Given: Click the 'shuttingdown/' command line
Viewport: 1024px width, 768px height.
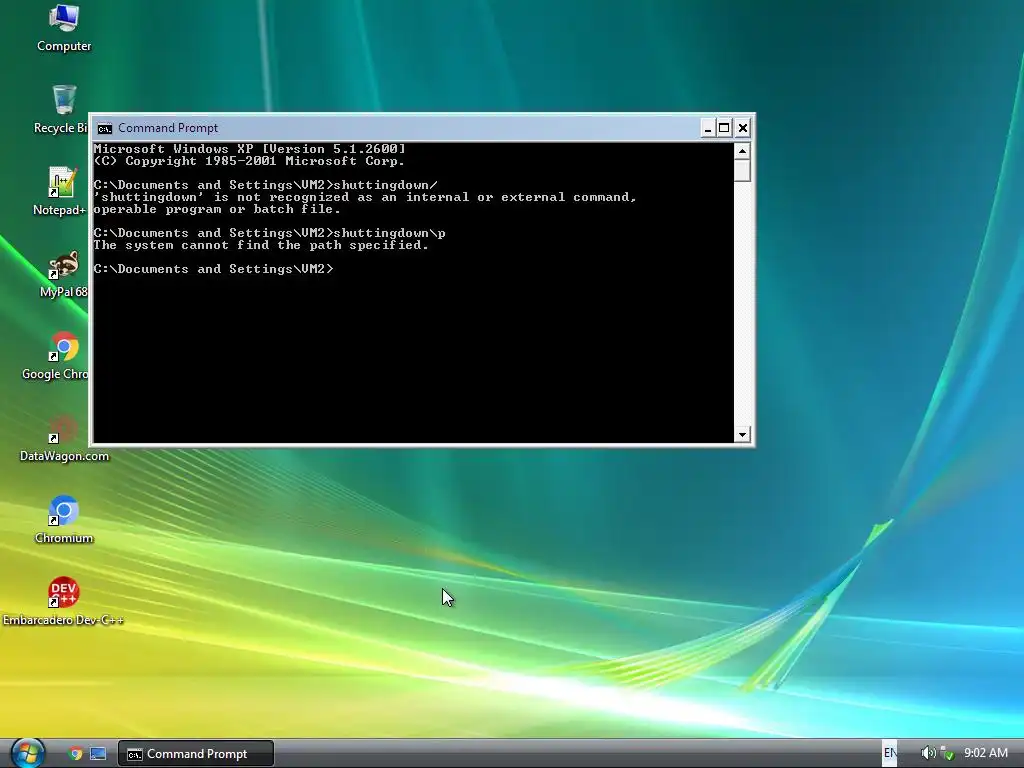Looking at the screenshot, I should 265,185.
